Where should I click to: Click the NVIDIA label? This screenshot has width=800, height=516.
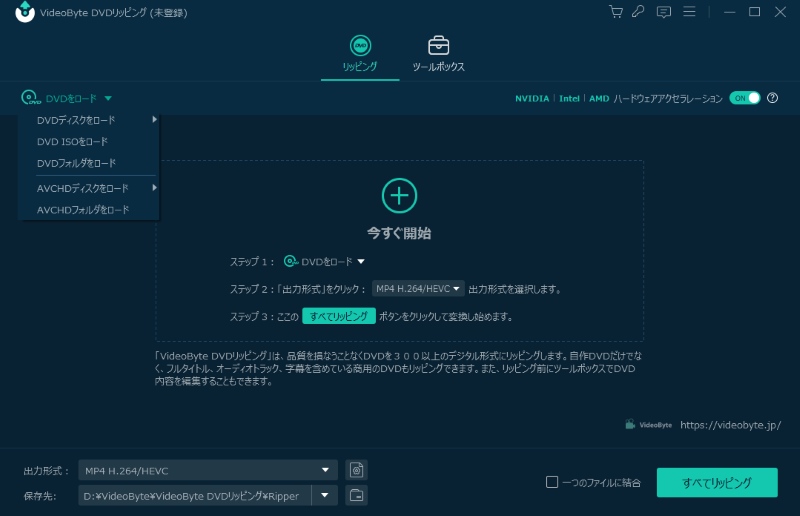click(x=532, y=98)
